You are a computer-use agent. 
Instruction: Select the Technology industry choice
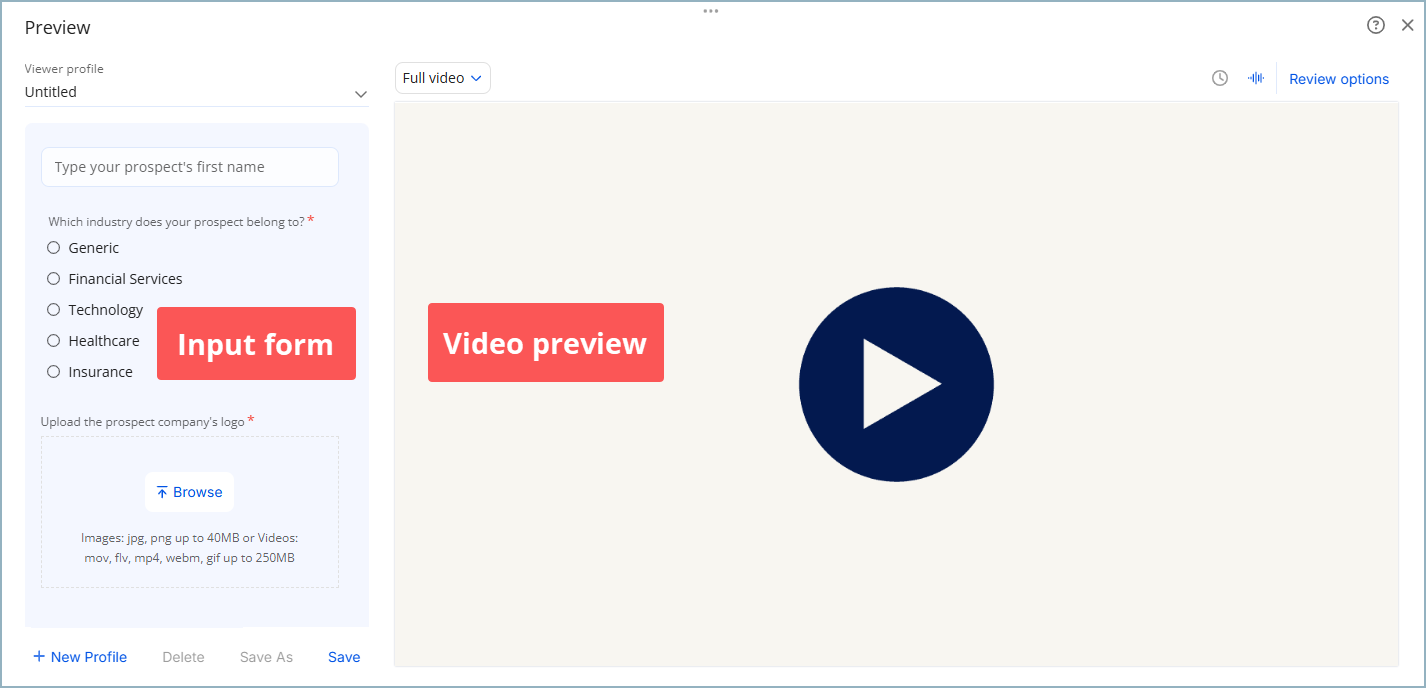tap(53, 309)
